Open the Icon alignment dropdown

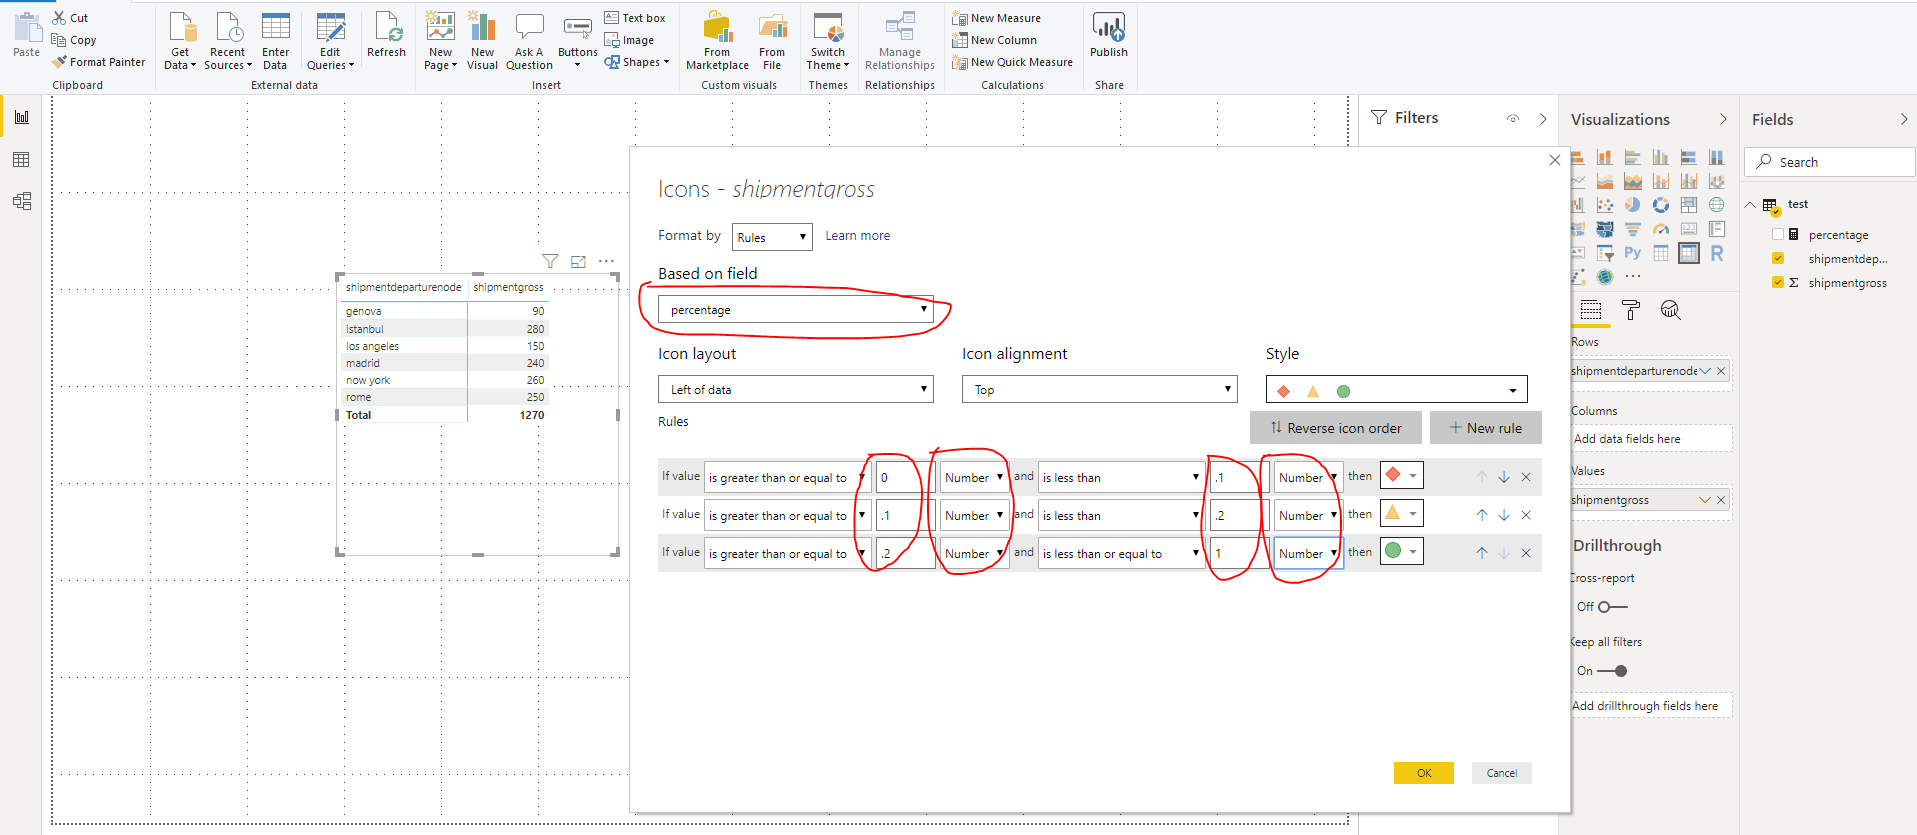click(1099, 389)
